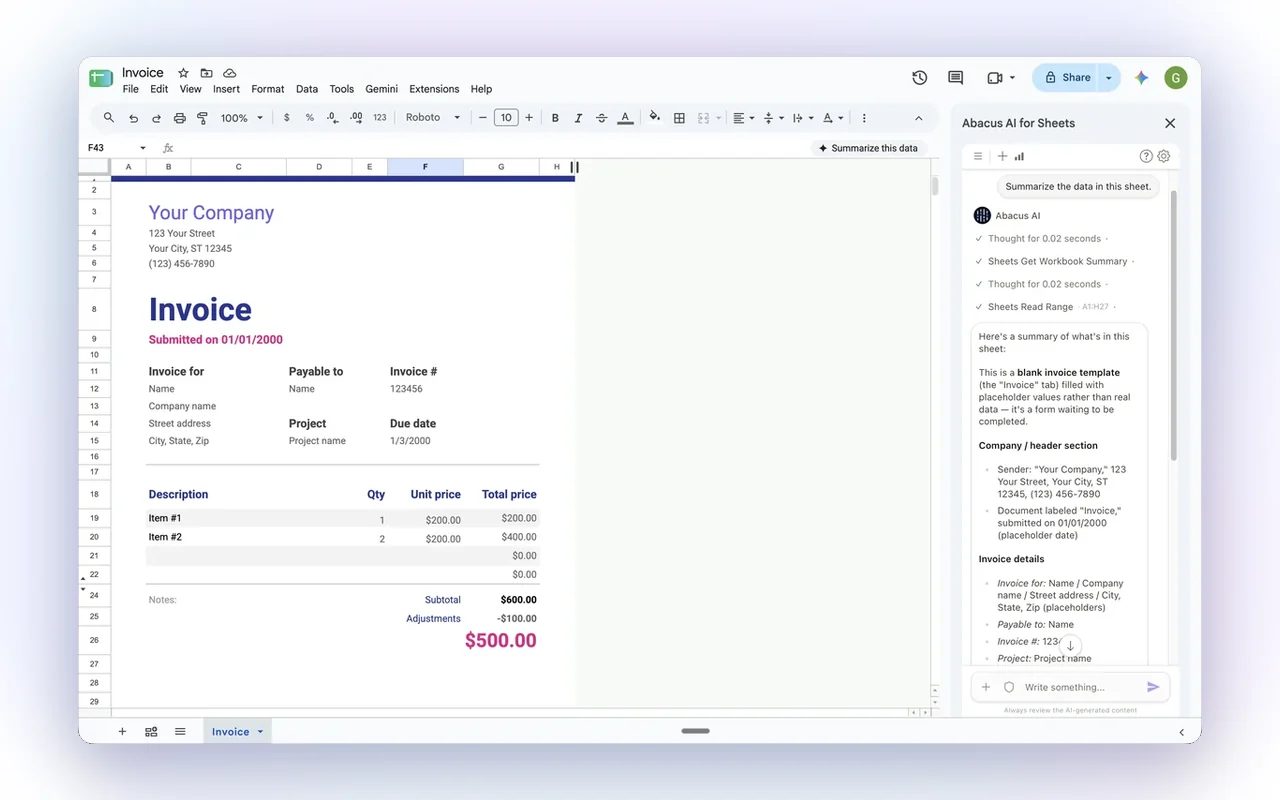Open the Invoice sheet tab dropdown arrow
1280x800 pixels.
261,732
